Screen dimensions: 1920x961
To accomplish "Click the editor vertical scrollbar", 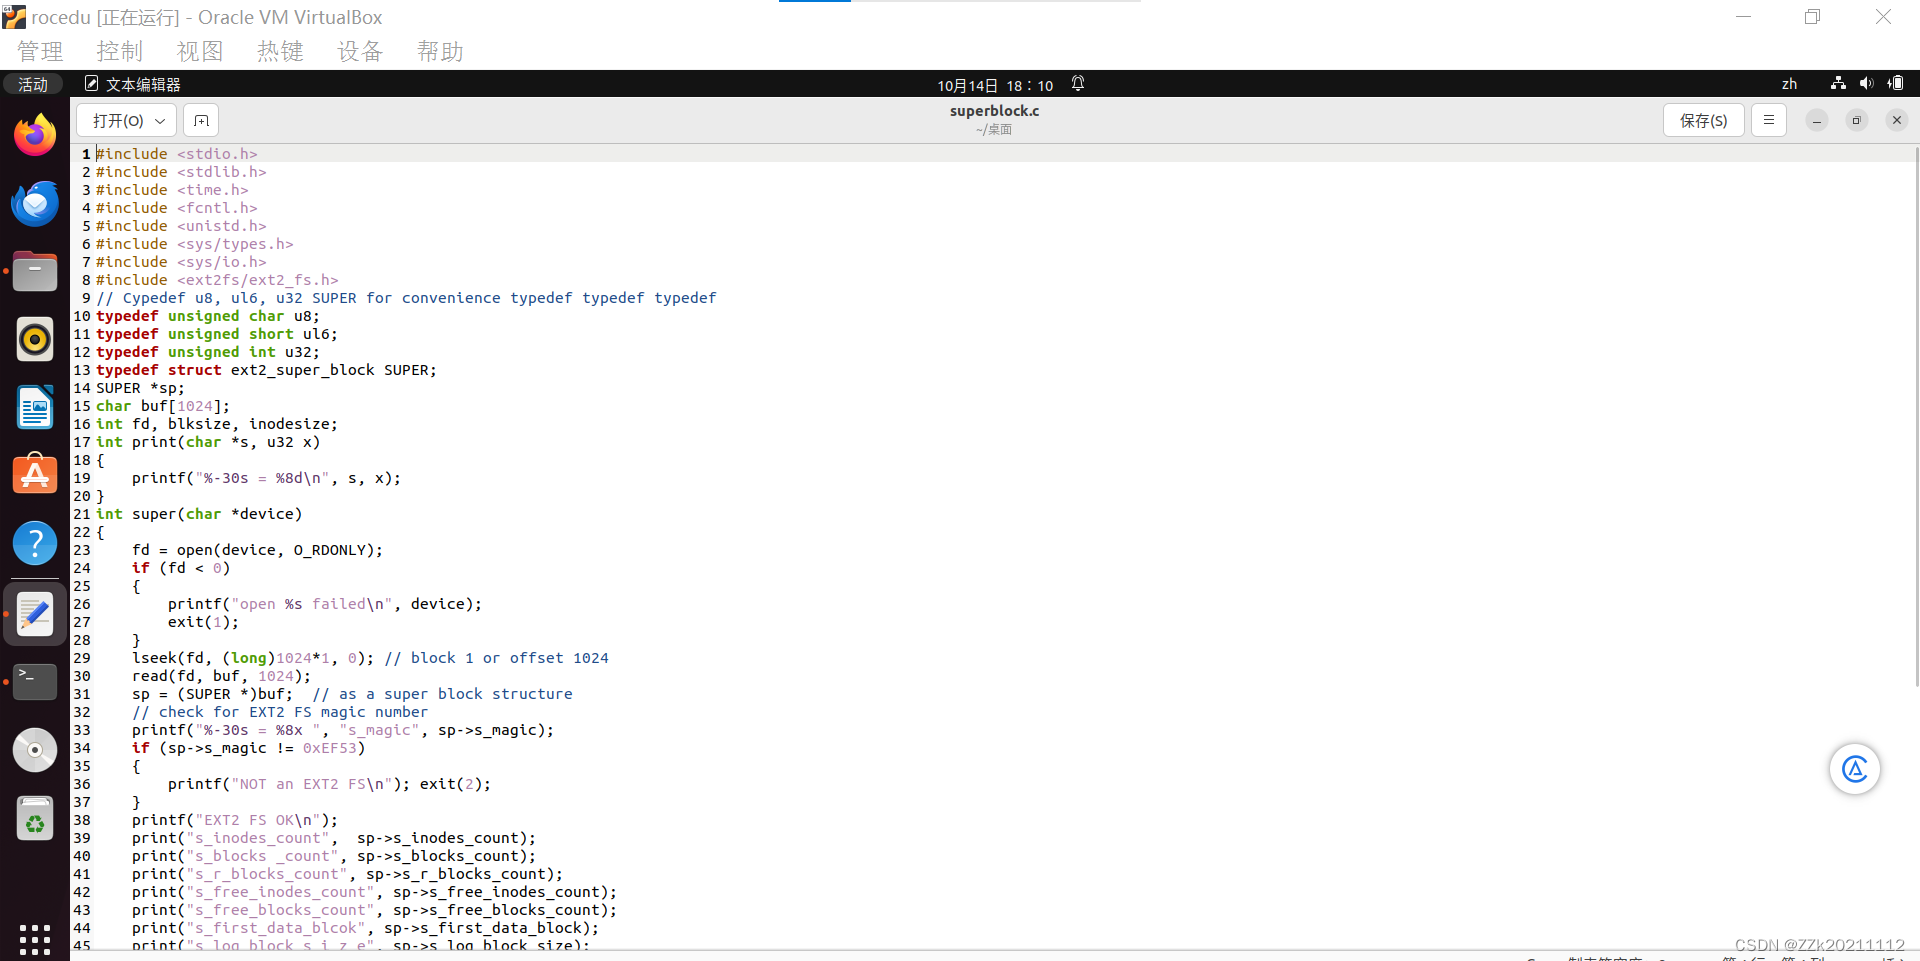I will [x=1916, y=416].
